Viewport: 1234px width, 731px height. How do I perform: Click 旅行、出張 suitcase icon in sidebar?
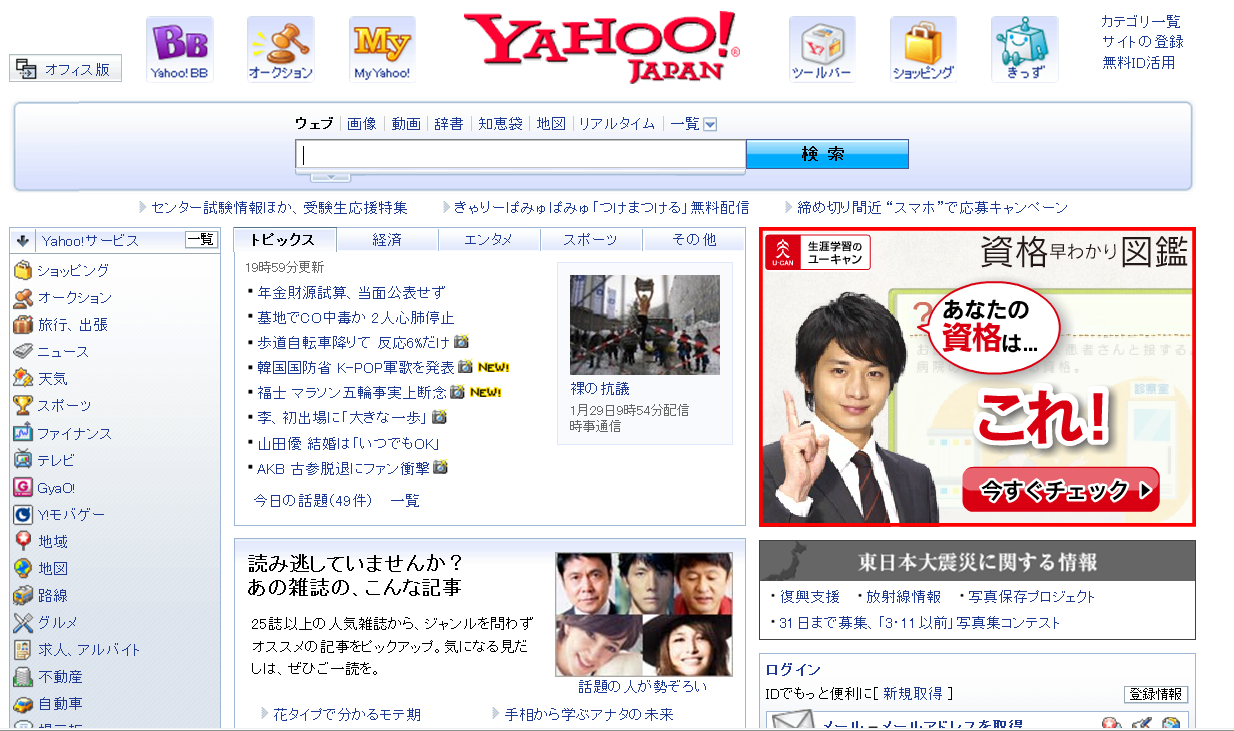23,324
